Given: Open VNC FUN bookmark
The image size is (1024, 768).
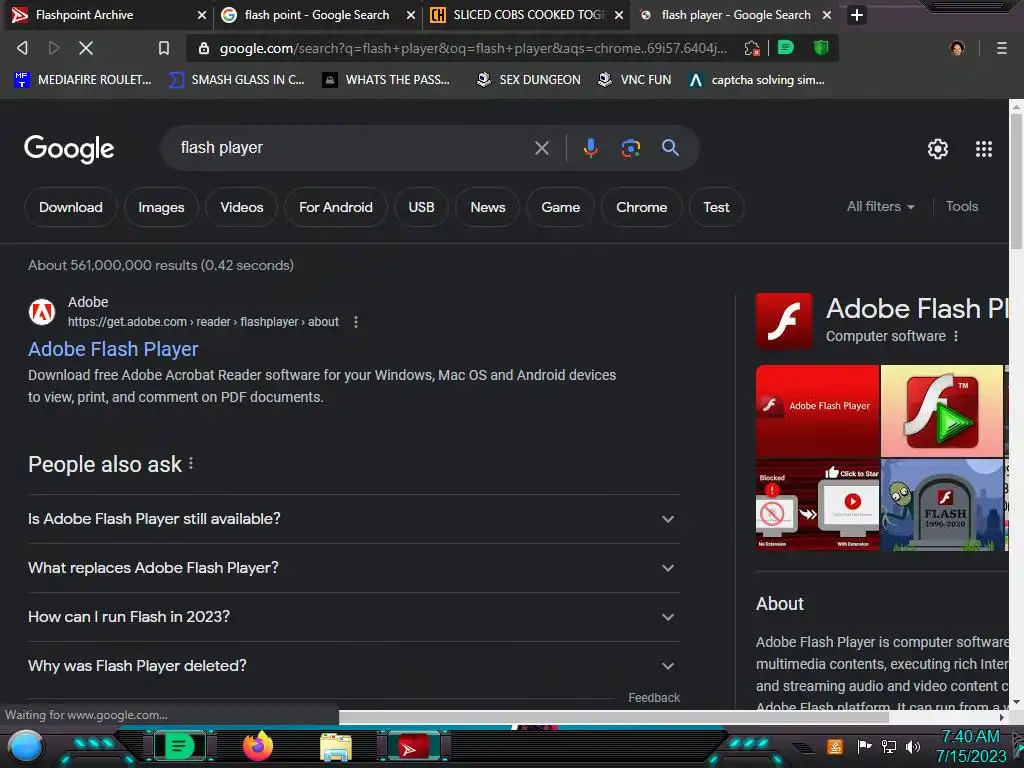Looking at the screenshot, I should (x=635, y=80).
